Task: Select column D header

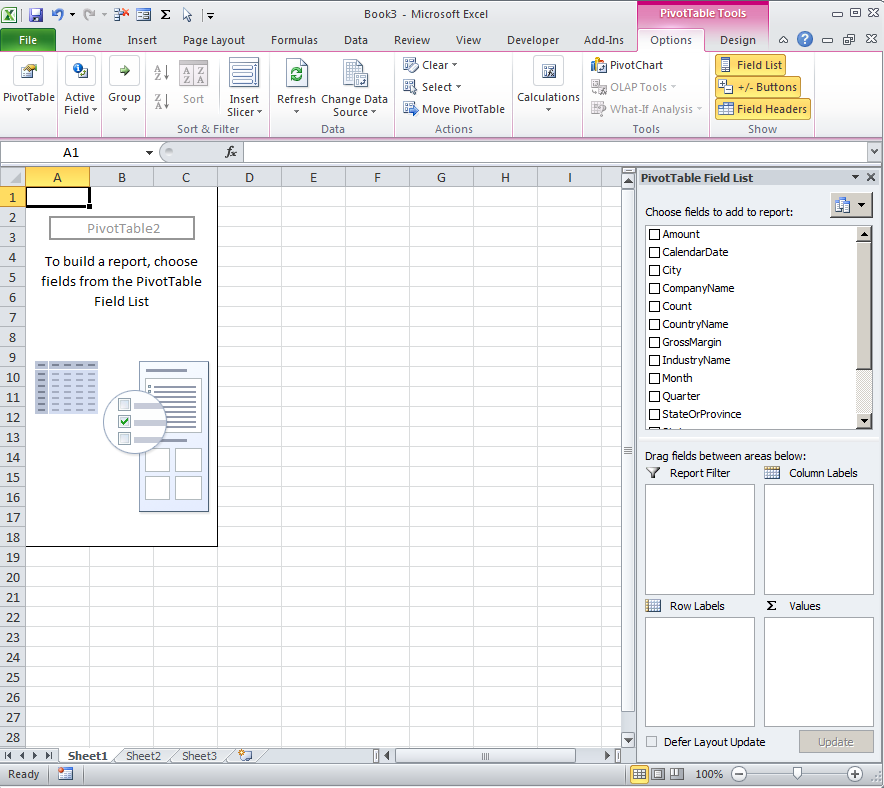Action: pyautogui.click(x=249, y=178)
